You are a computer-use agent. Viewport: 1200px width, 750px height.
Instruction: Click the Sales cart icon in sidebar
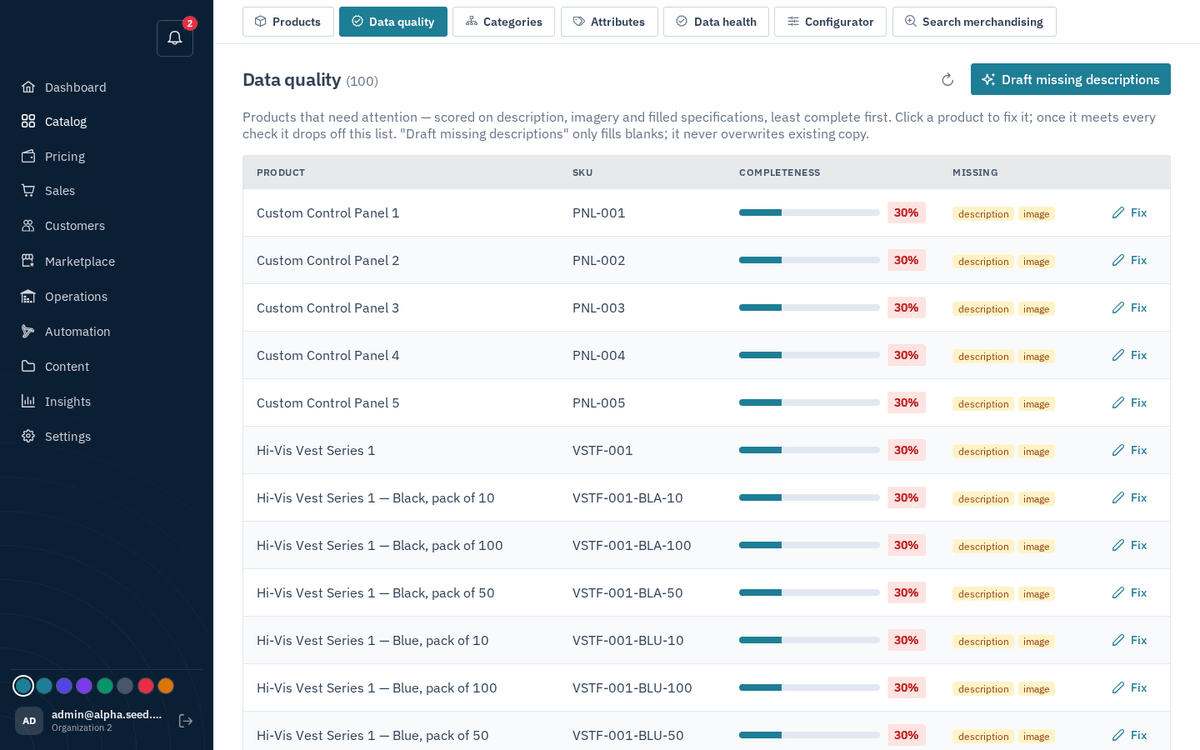coord(28,190)
